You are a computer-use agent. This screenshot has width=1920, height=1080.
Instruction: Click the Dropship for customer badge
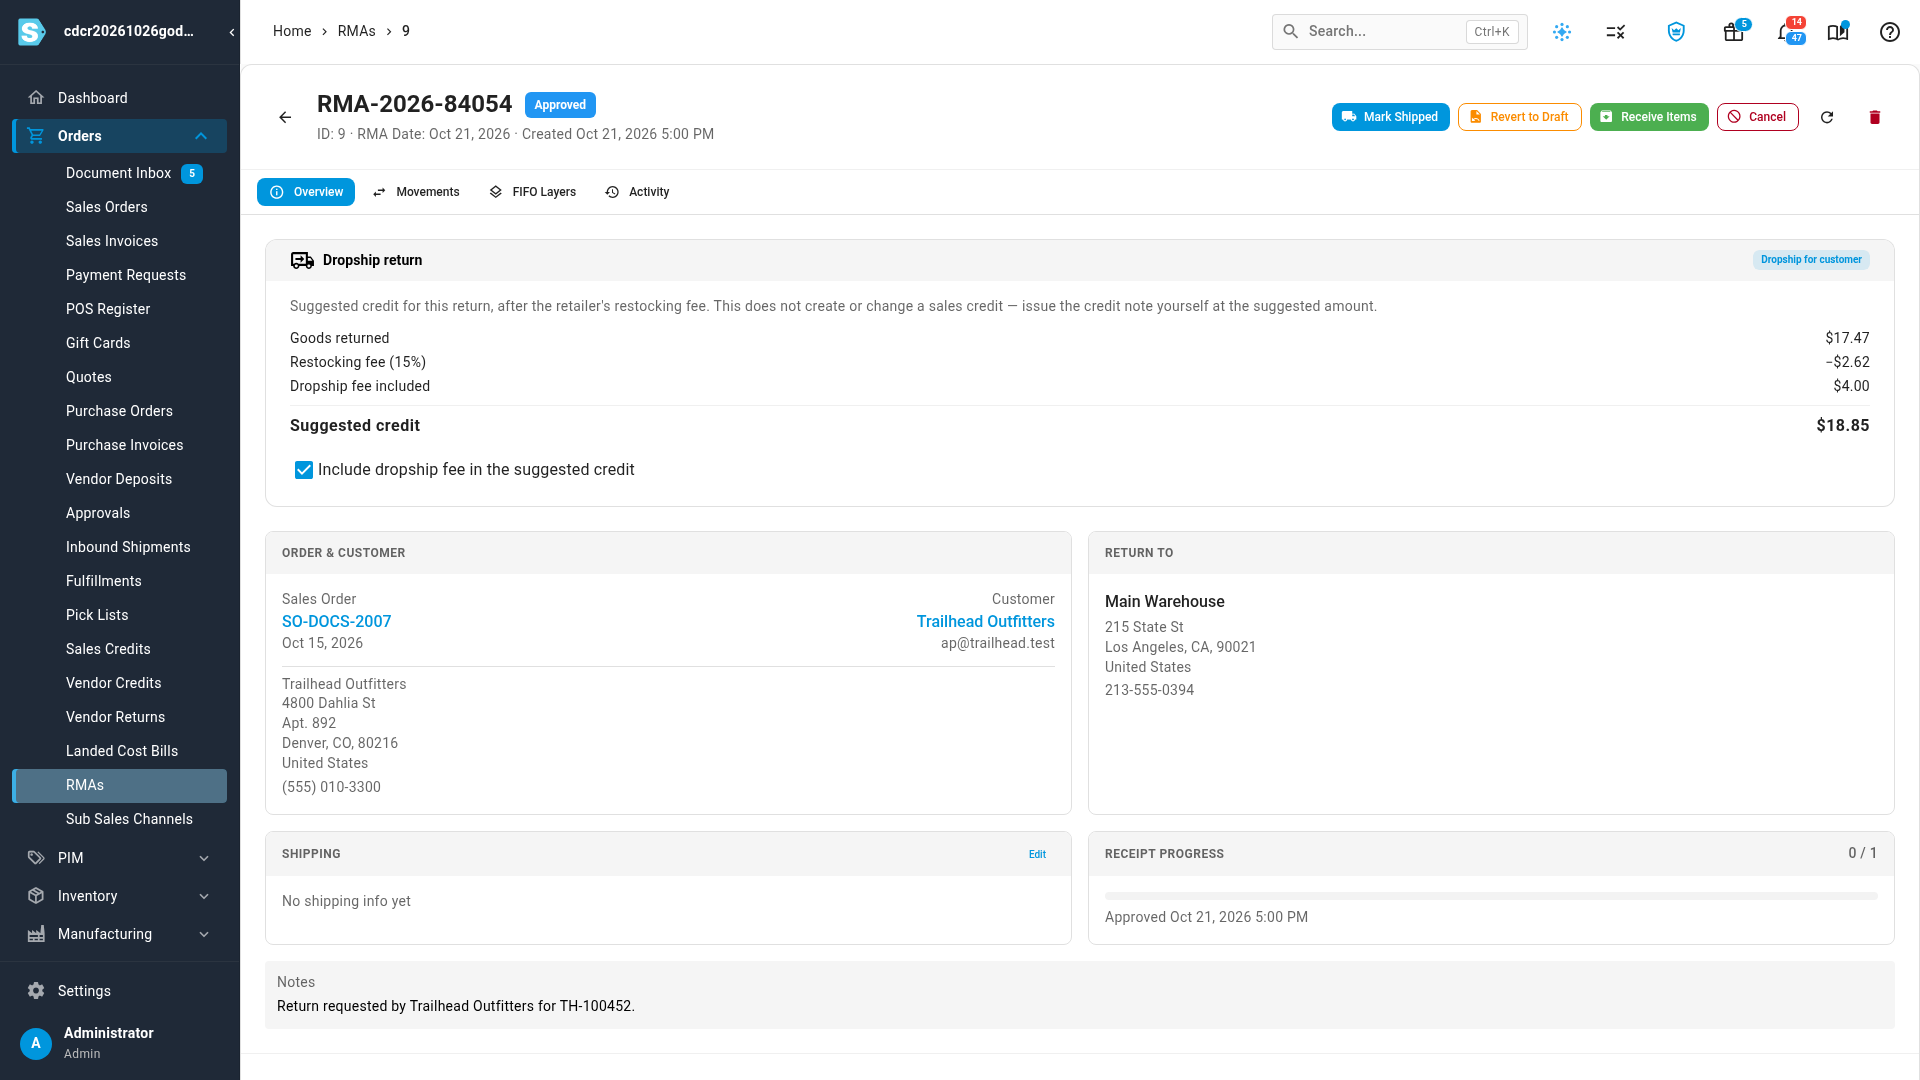point(1811,260)
